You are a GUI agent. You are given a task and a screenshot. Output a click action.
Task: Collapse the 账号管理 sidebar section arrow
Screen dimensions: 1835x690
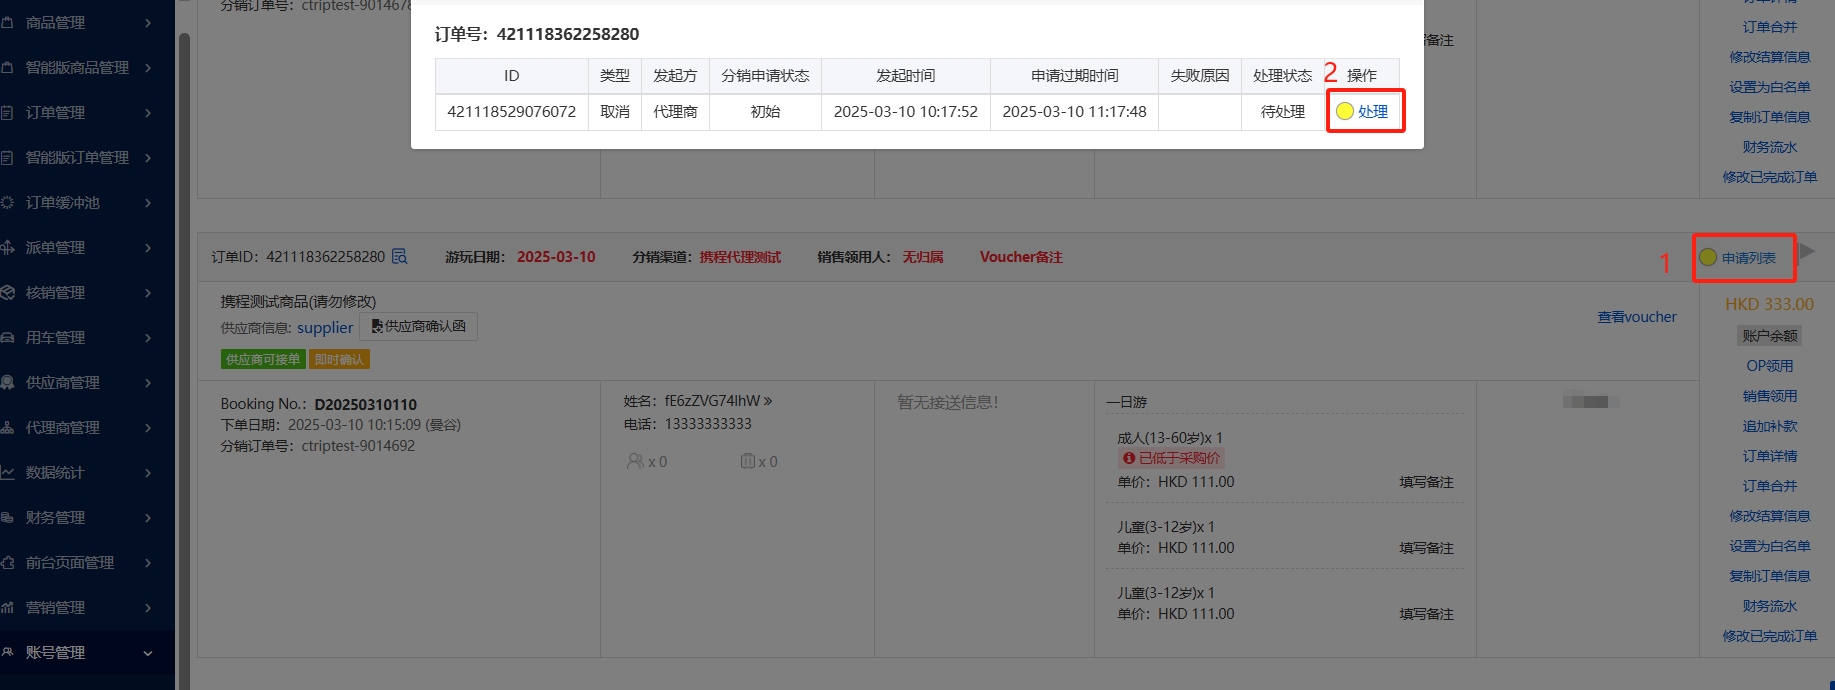tap(148, 653)
